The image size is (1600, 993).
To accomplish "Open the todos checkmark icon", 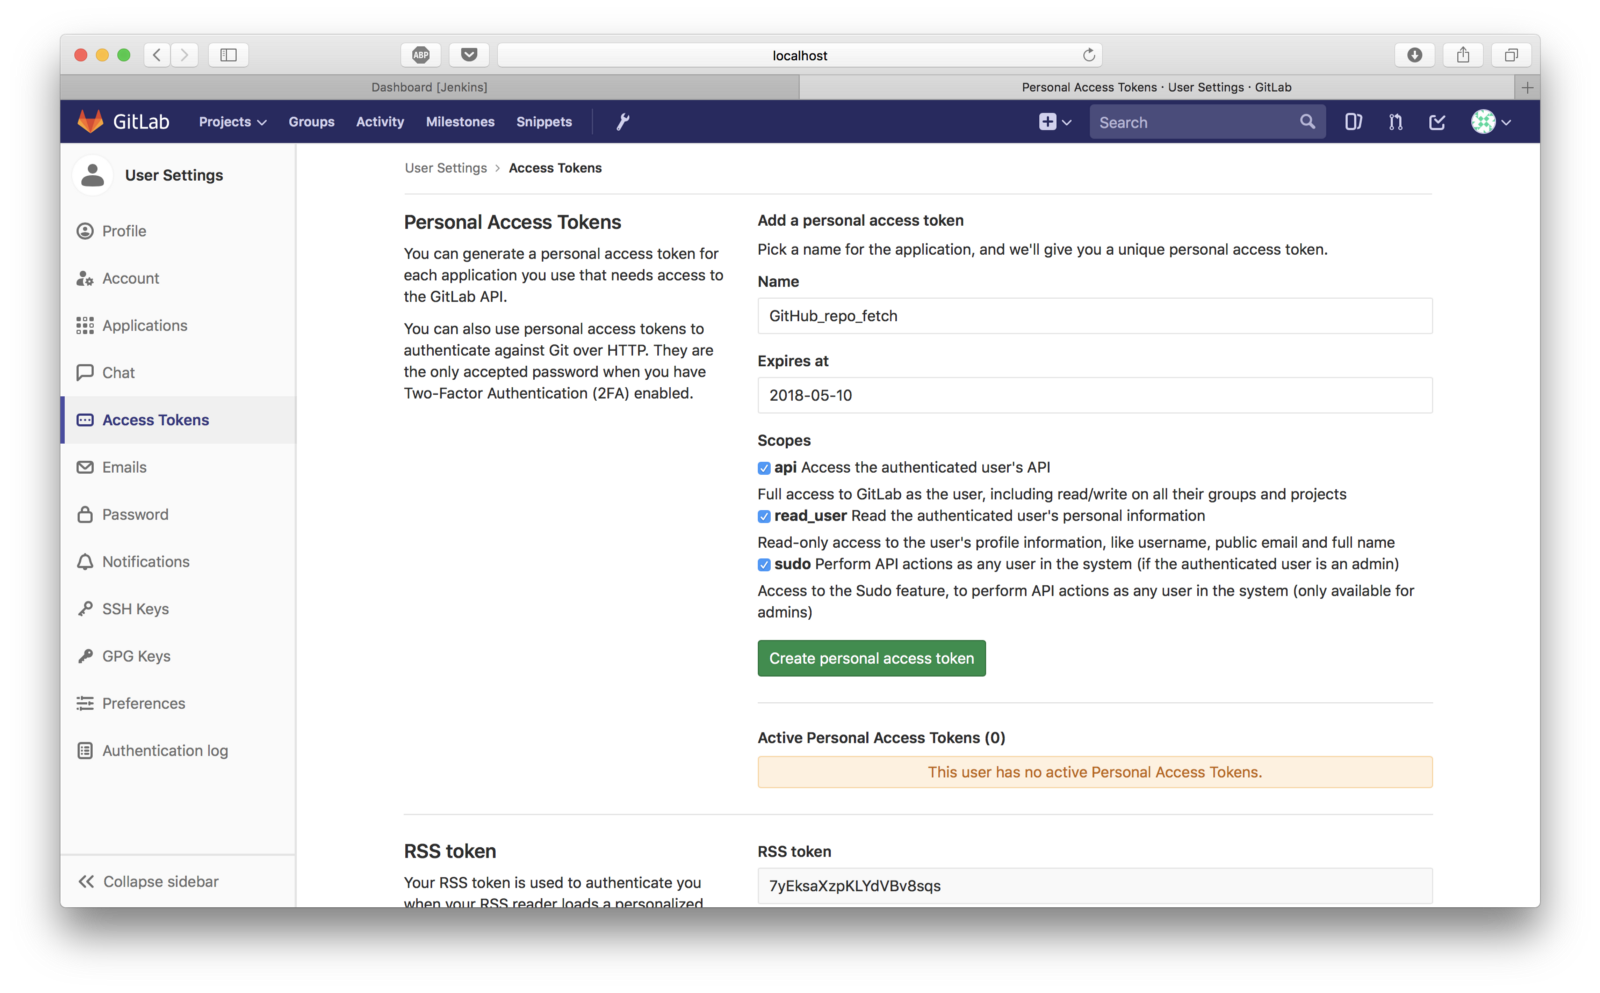I will pos(1437,122).
